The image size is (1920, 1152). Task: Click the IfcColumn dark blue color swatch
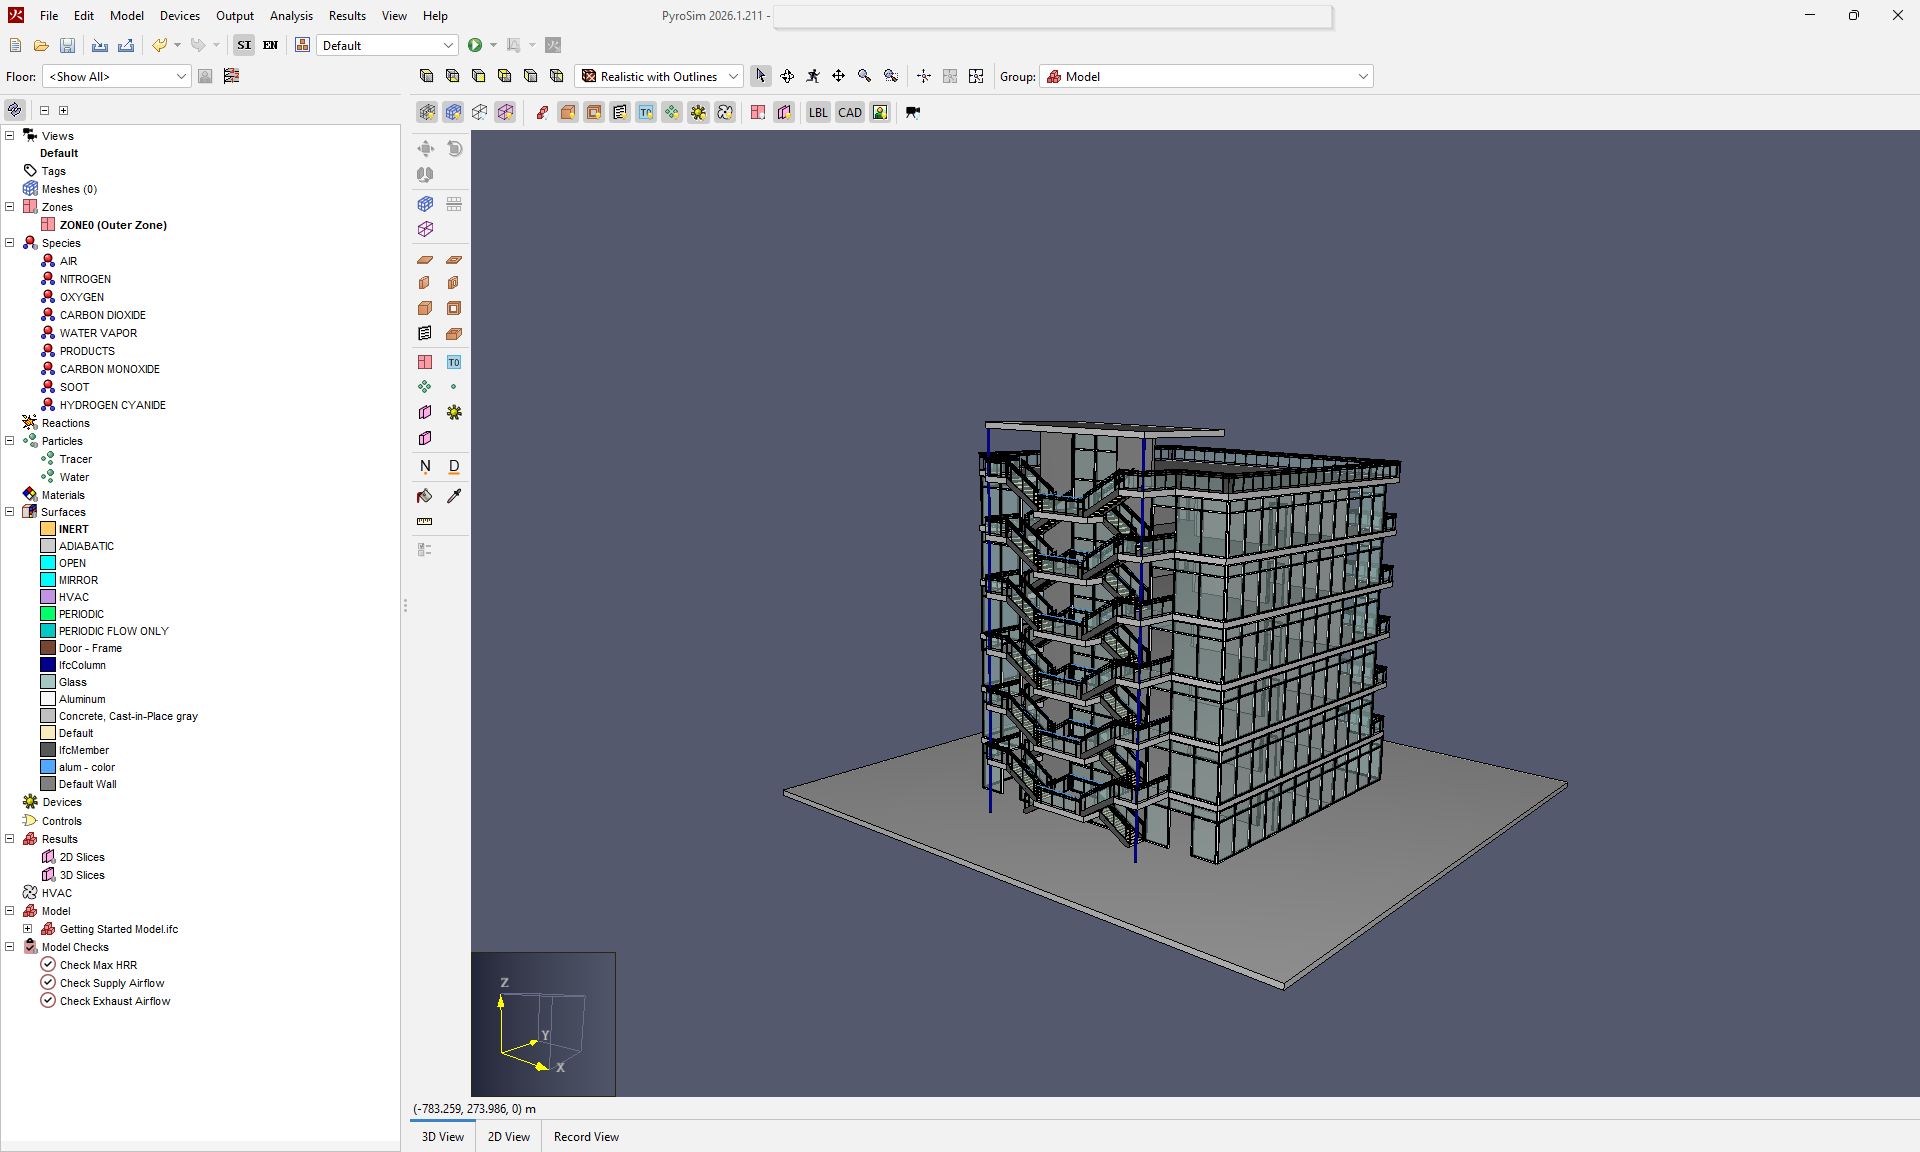tap(48, 665)
